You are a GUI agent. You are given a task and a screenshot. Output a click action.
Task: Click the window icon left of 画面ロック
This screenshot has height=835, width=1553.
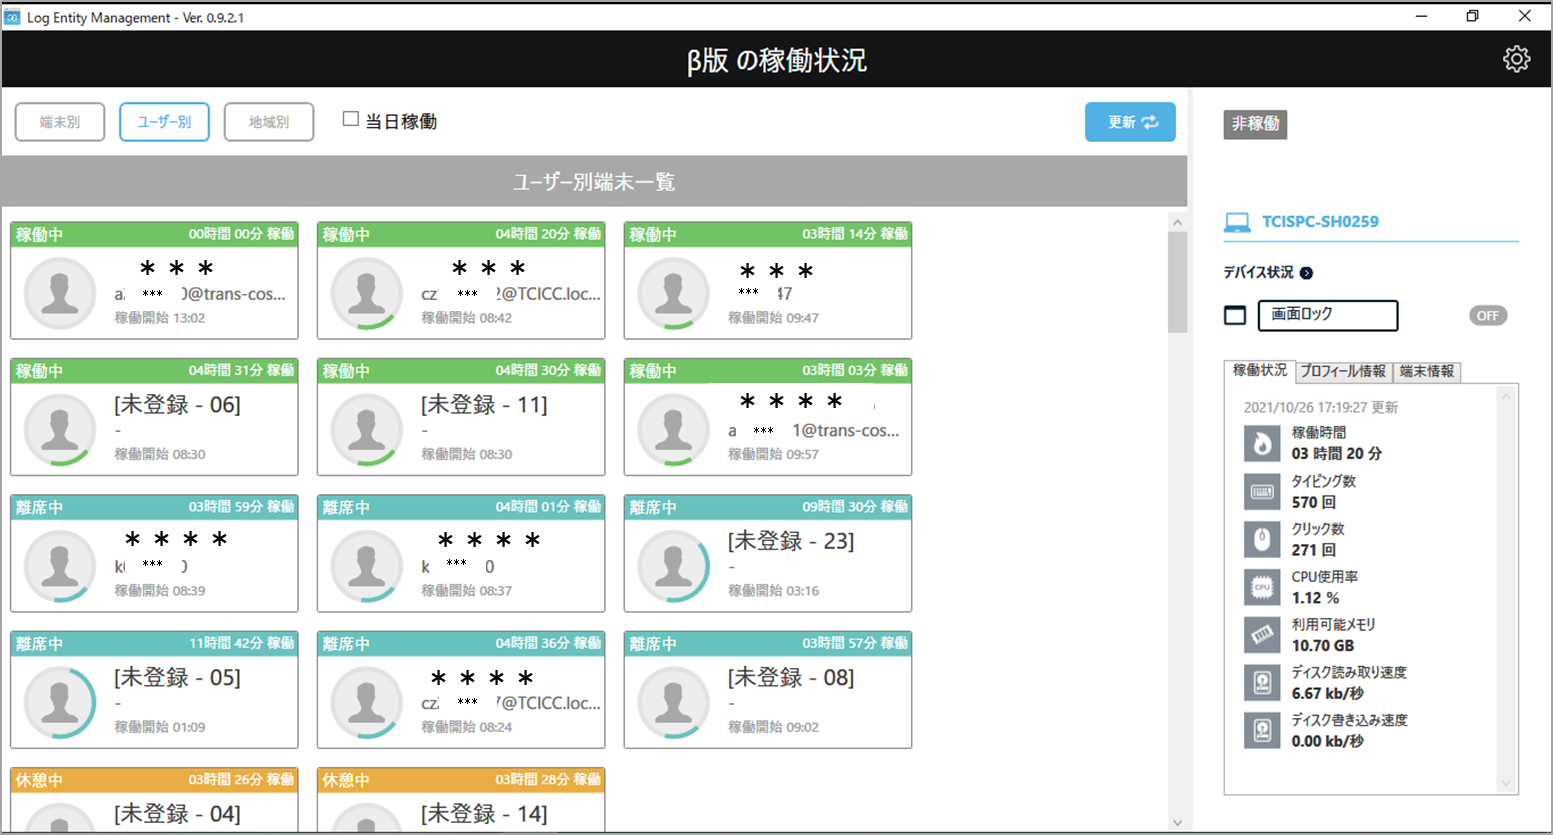pos(1235,315)
